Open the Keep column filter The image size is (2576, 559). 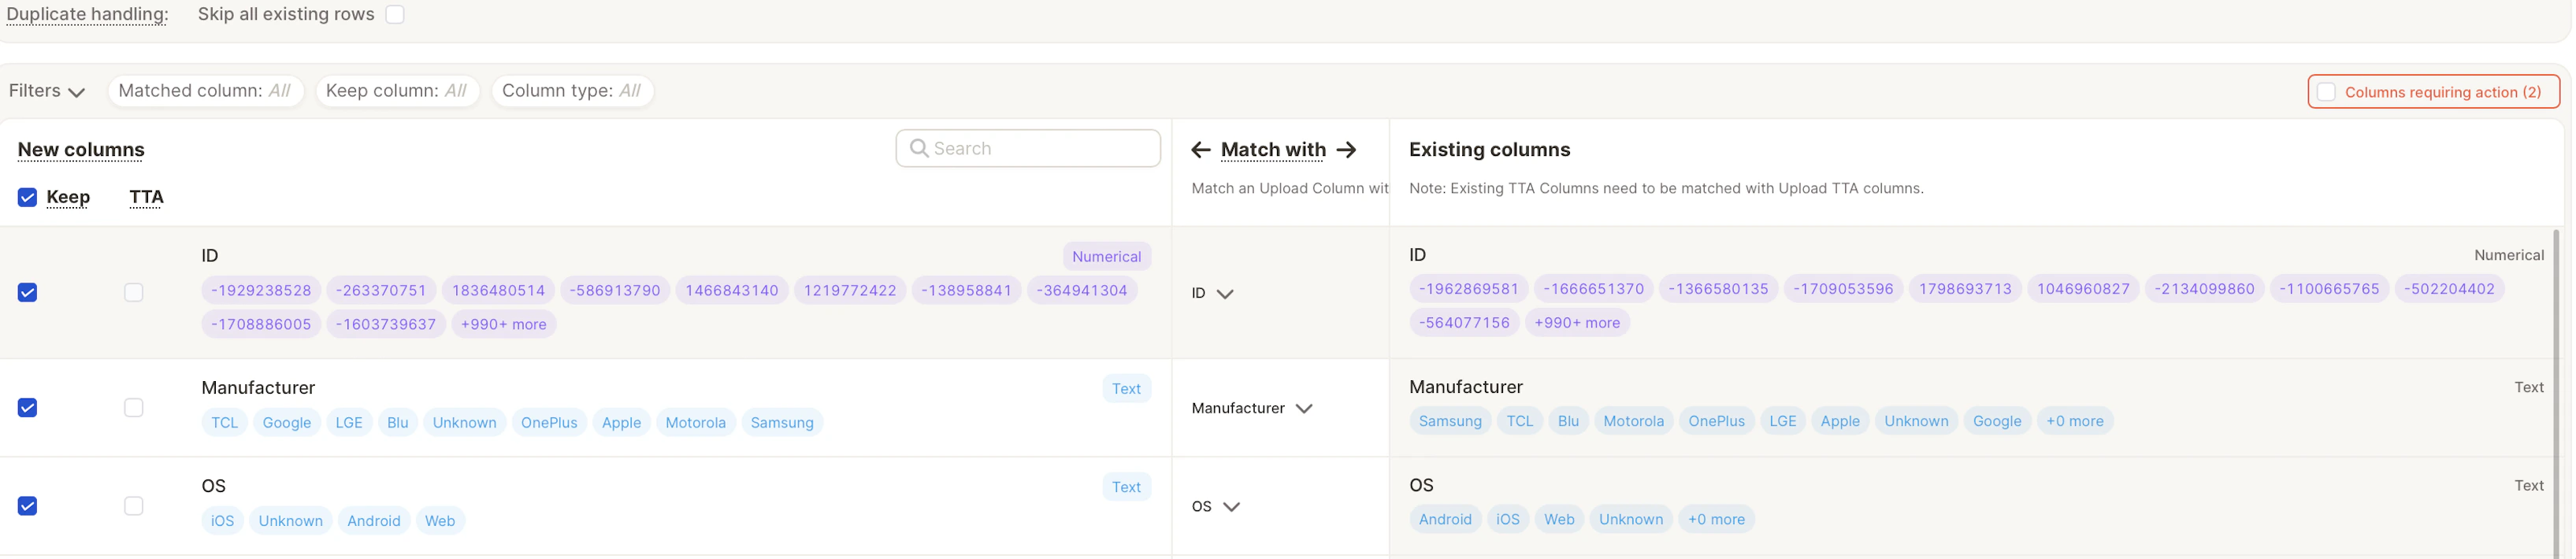click(397, 91)
